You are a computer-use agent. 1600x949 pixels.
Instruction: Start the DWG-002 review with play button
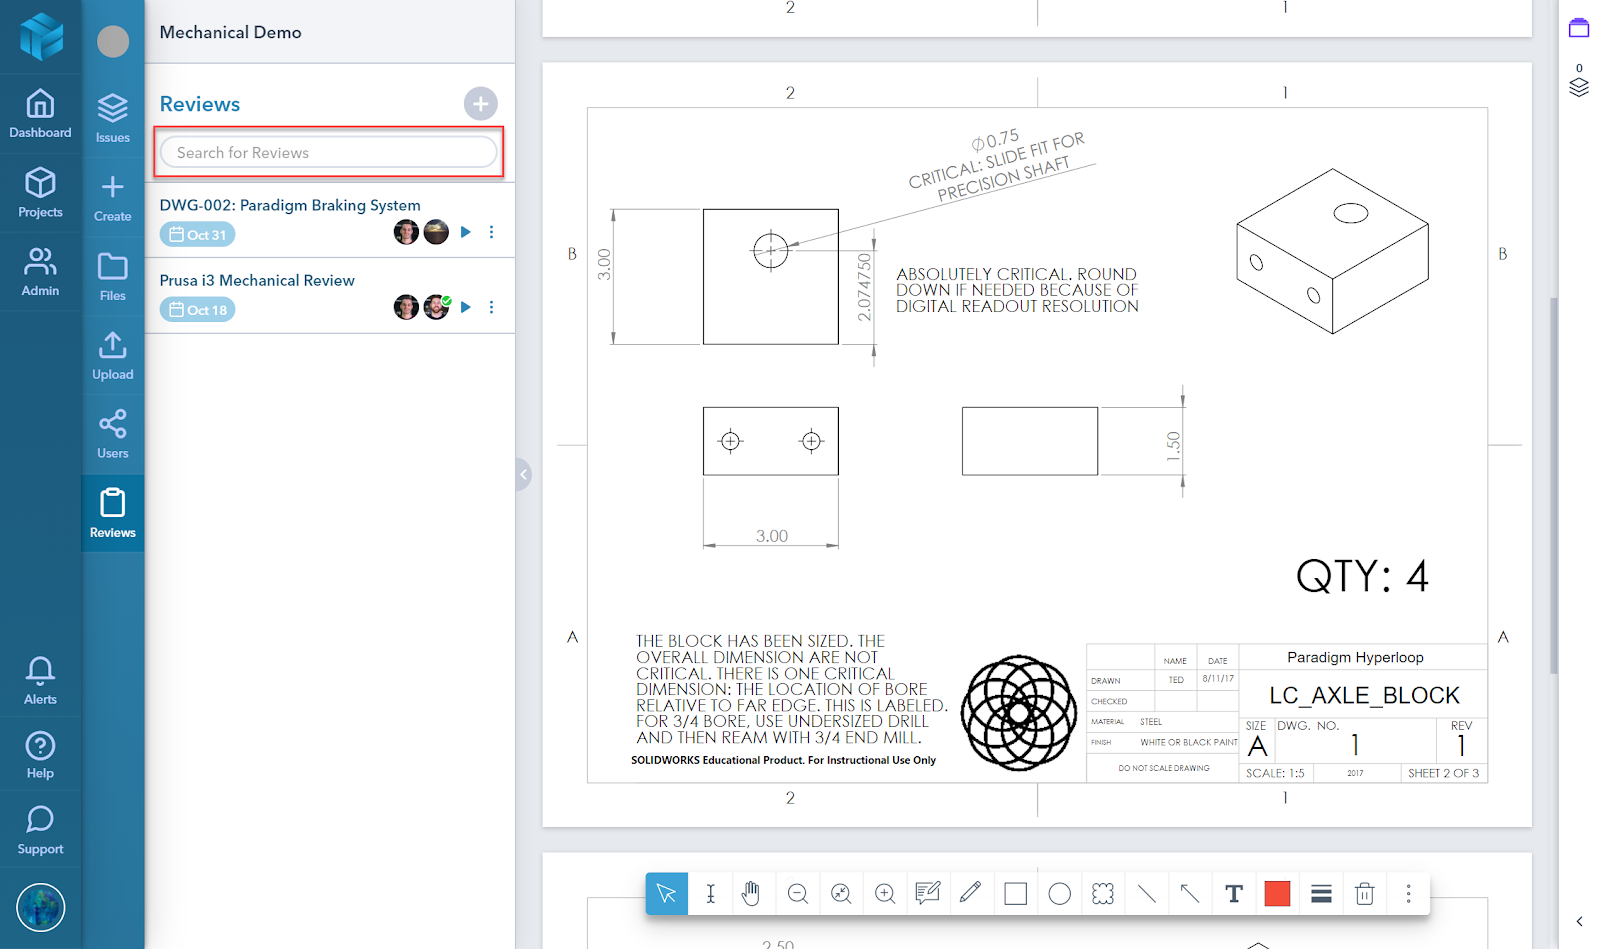465,232
